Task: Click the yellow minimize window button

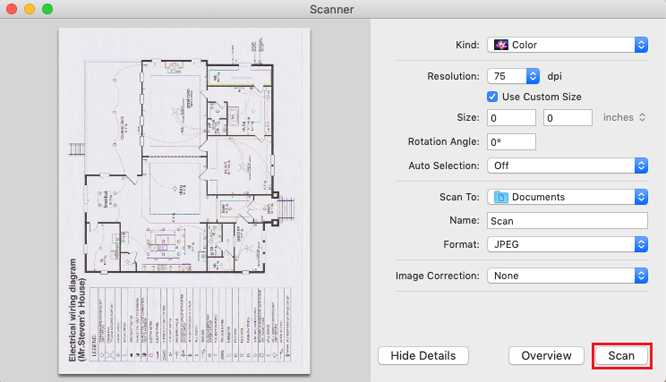Action: point(29,9)
